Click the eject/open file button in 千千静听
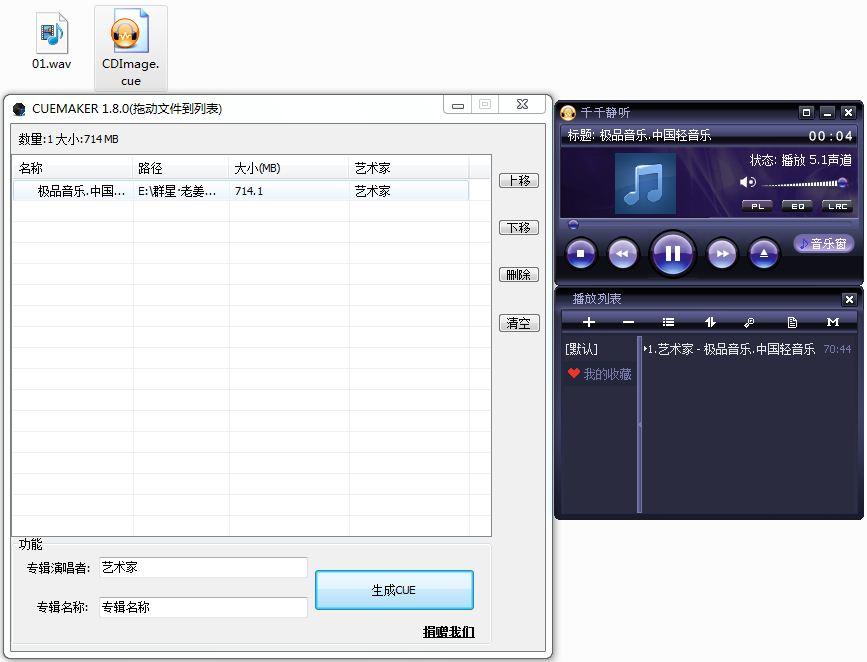 tap(764, 254)
